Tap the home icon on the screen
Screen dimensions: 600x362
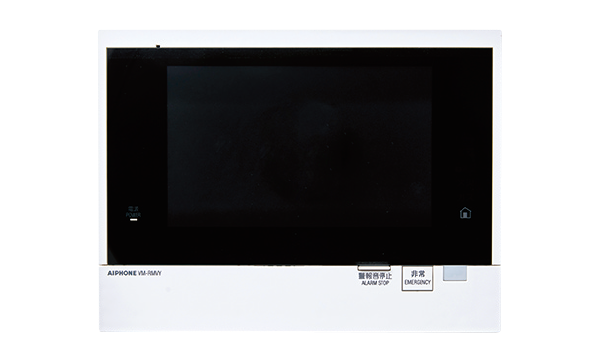click(465, 213)
